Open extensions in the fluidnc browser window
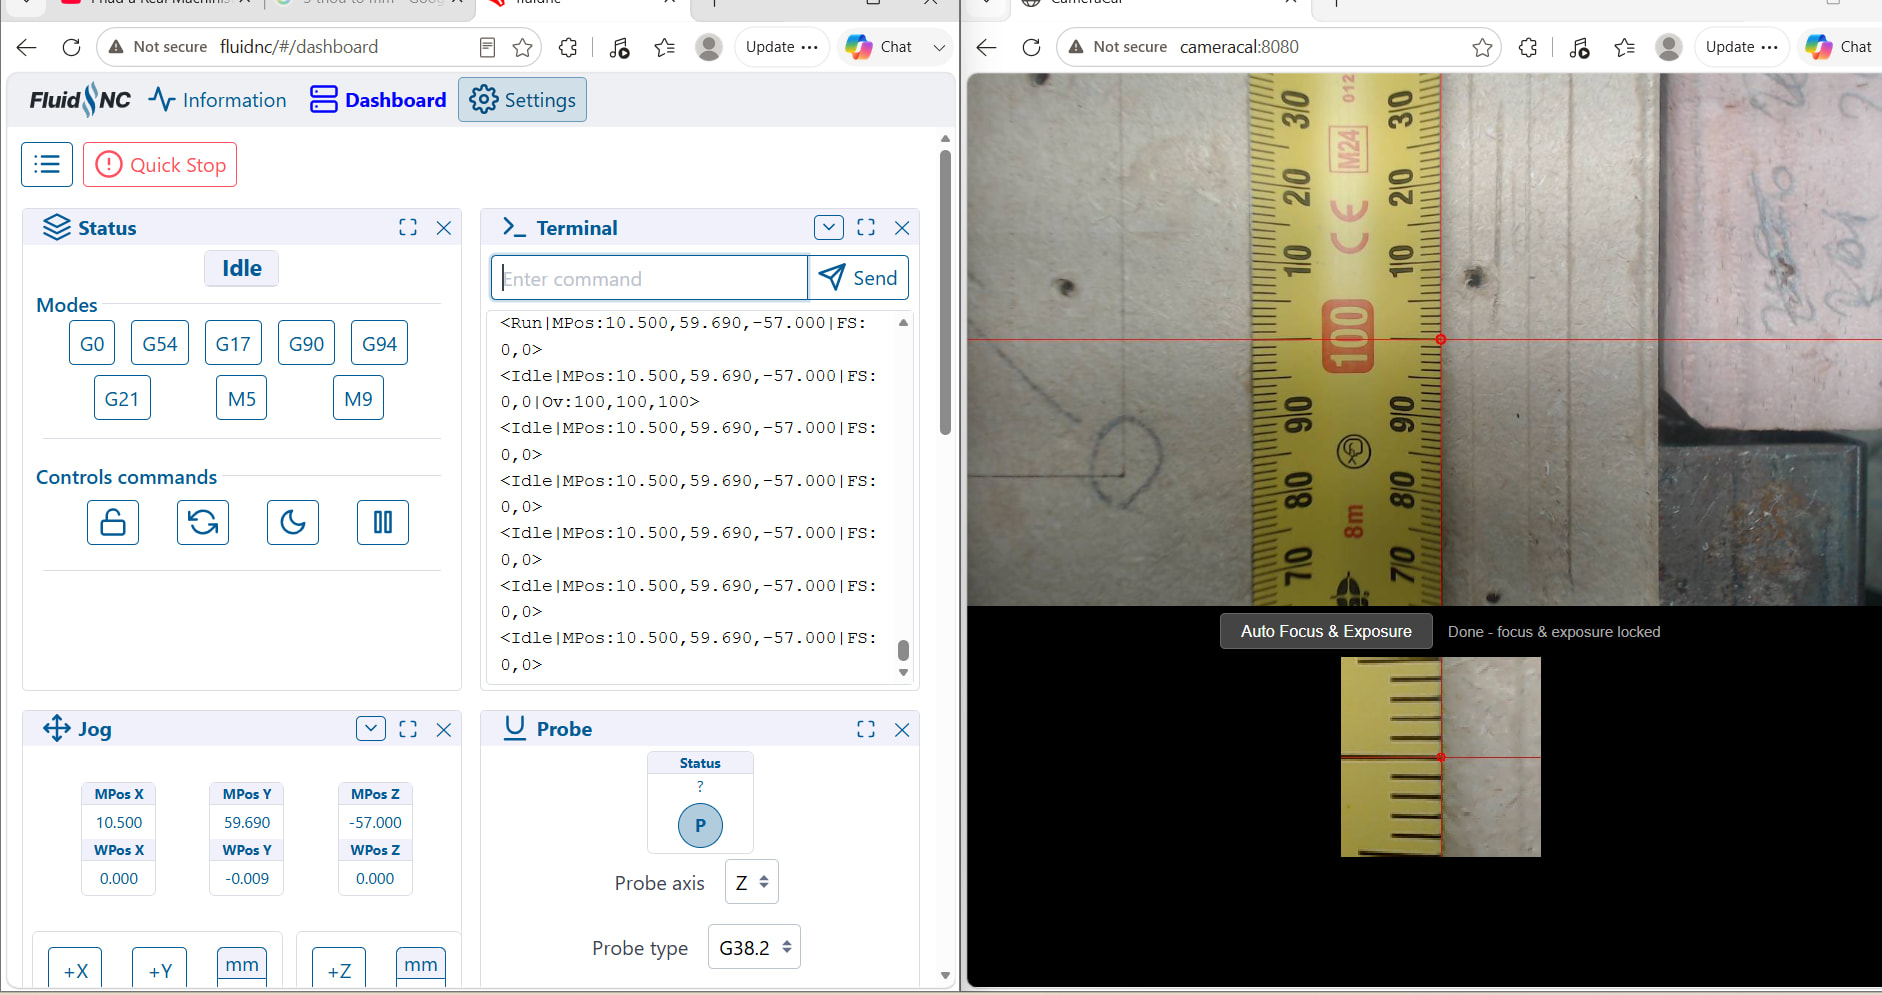The width and height of the screenshot is (1882, 995). [568, 47]
